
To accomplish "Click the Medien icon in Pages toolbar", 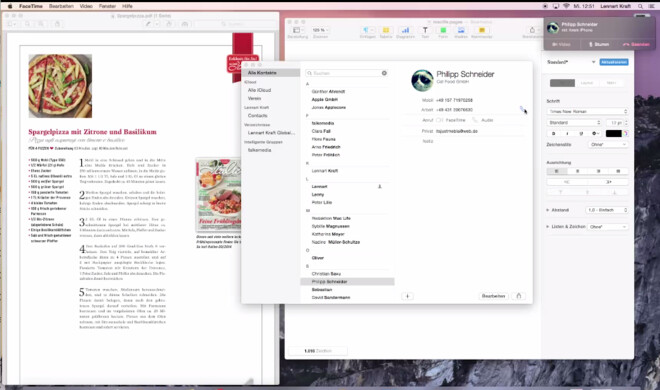I will [x=461, y=30].
